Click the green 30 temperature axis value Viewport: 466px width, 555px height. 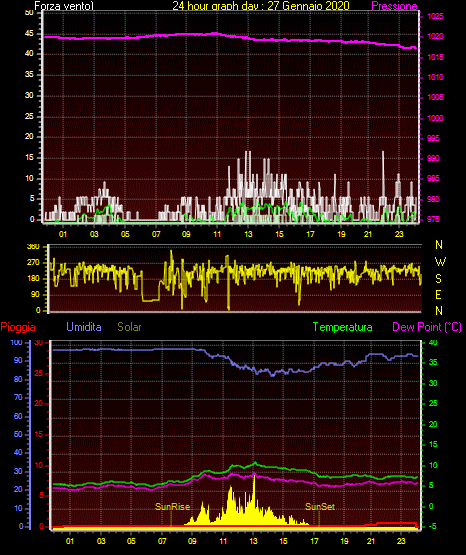[x=433, y=383]
